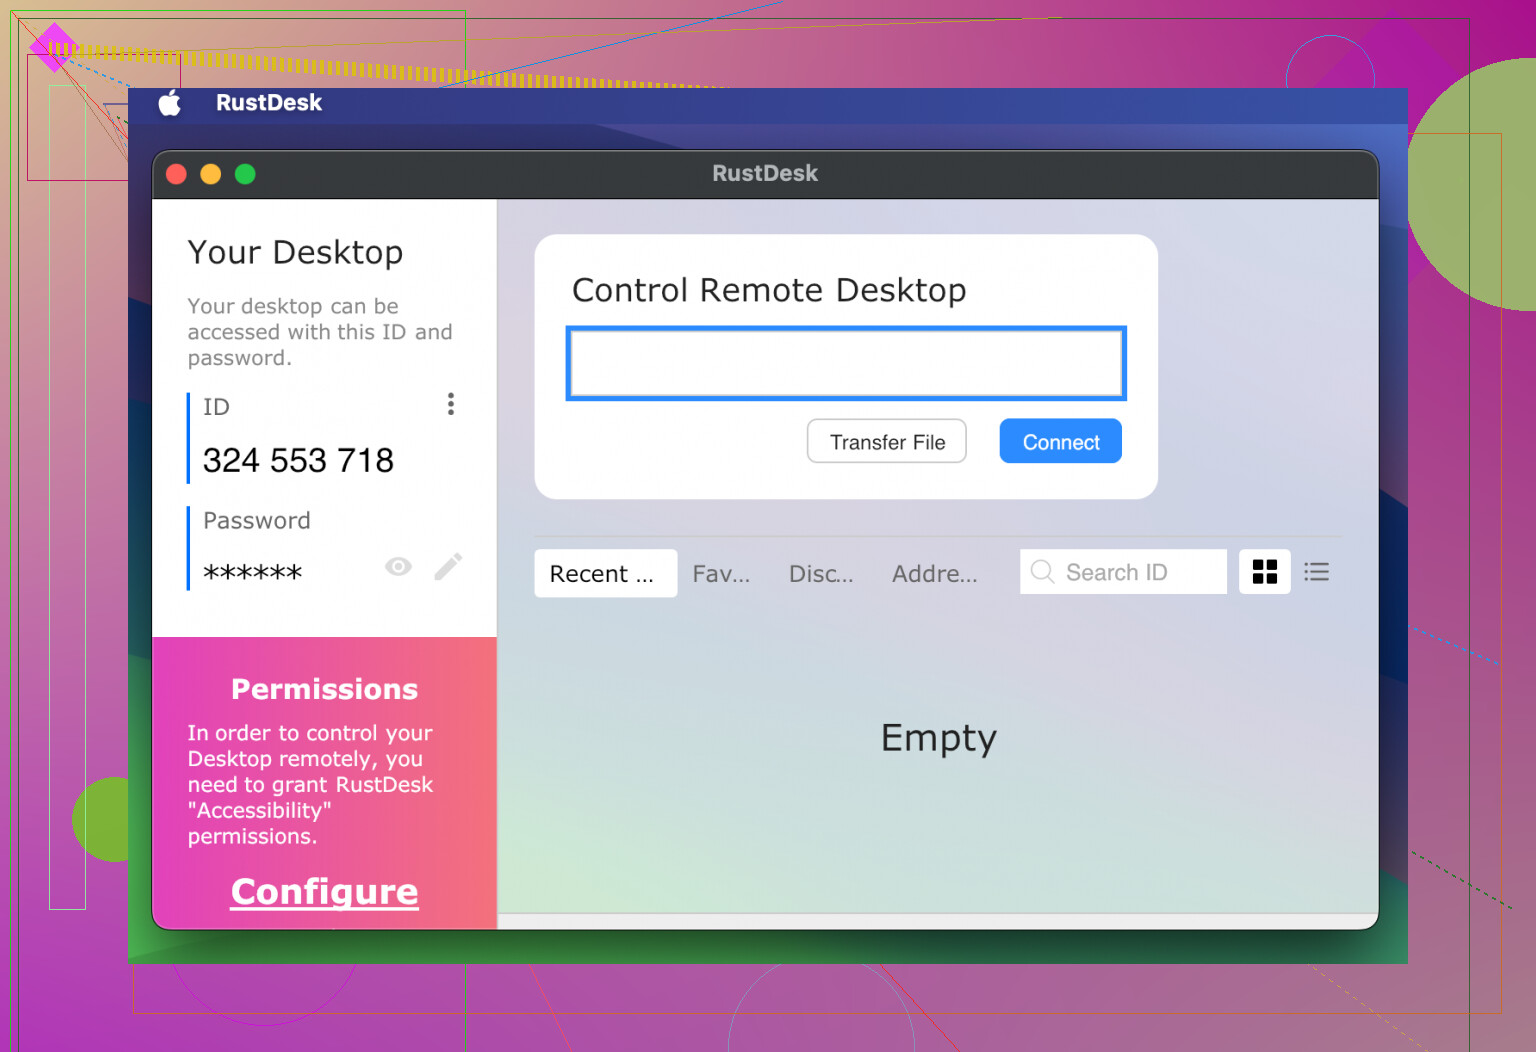Switch to the Fav... tab

(x=721, y=574)
